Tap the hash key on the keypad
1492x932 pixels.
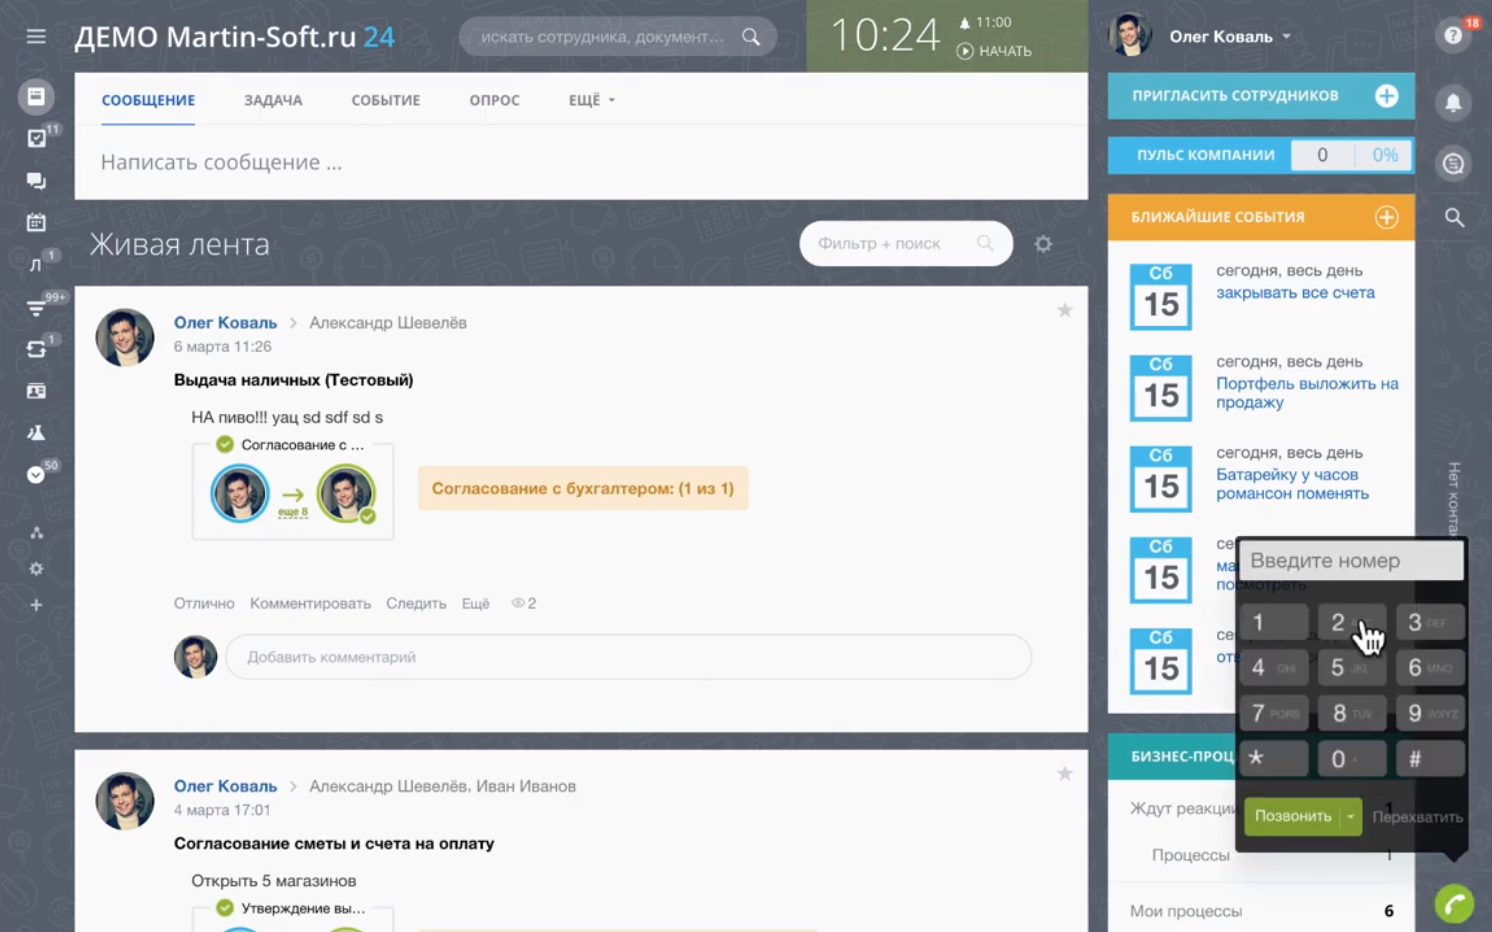1430,759
